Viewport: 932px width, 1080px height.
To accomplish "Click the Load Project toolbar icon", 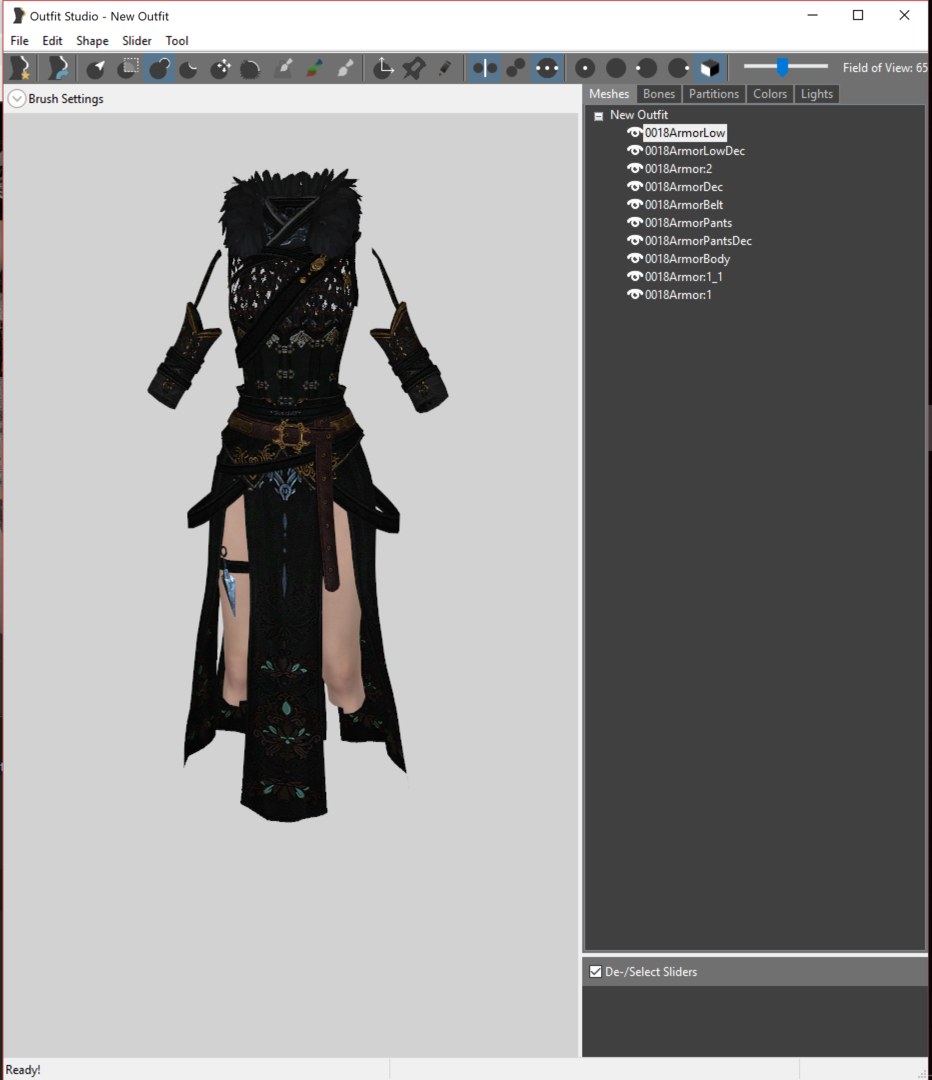I will (58, 68).
